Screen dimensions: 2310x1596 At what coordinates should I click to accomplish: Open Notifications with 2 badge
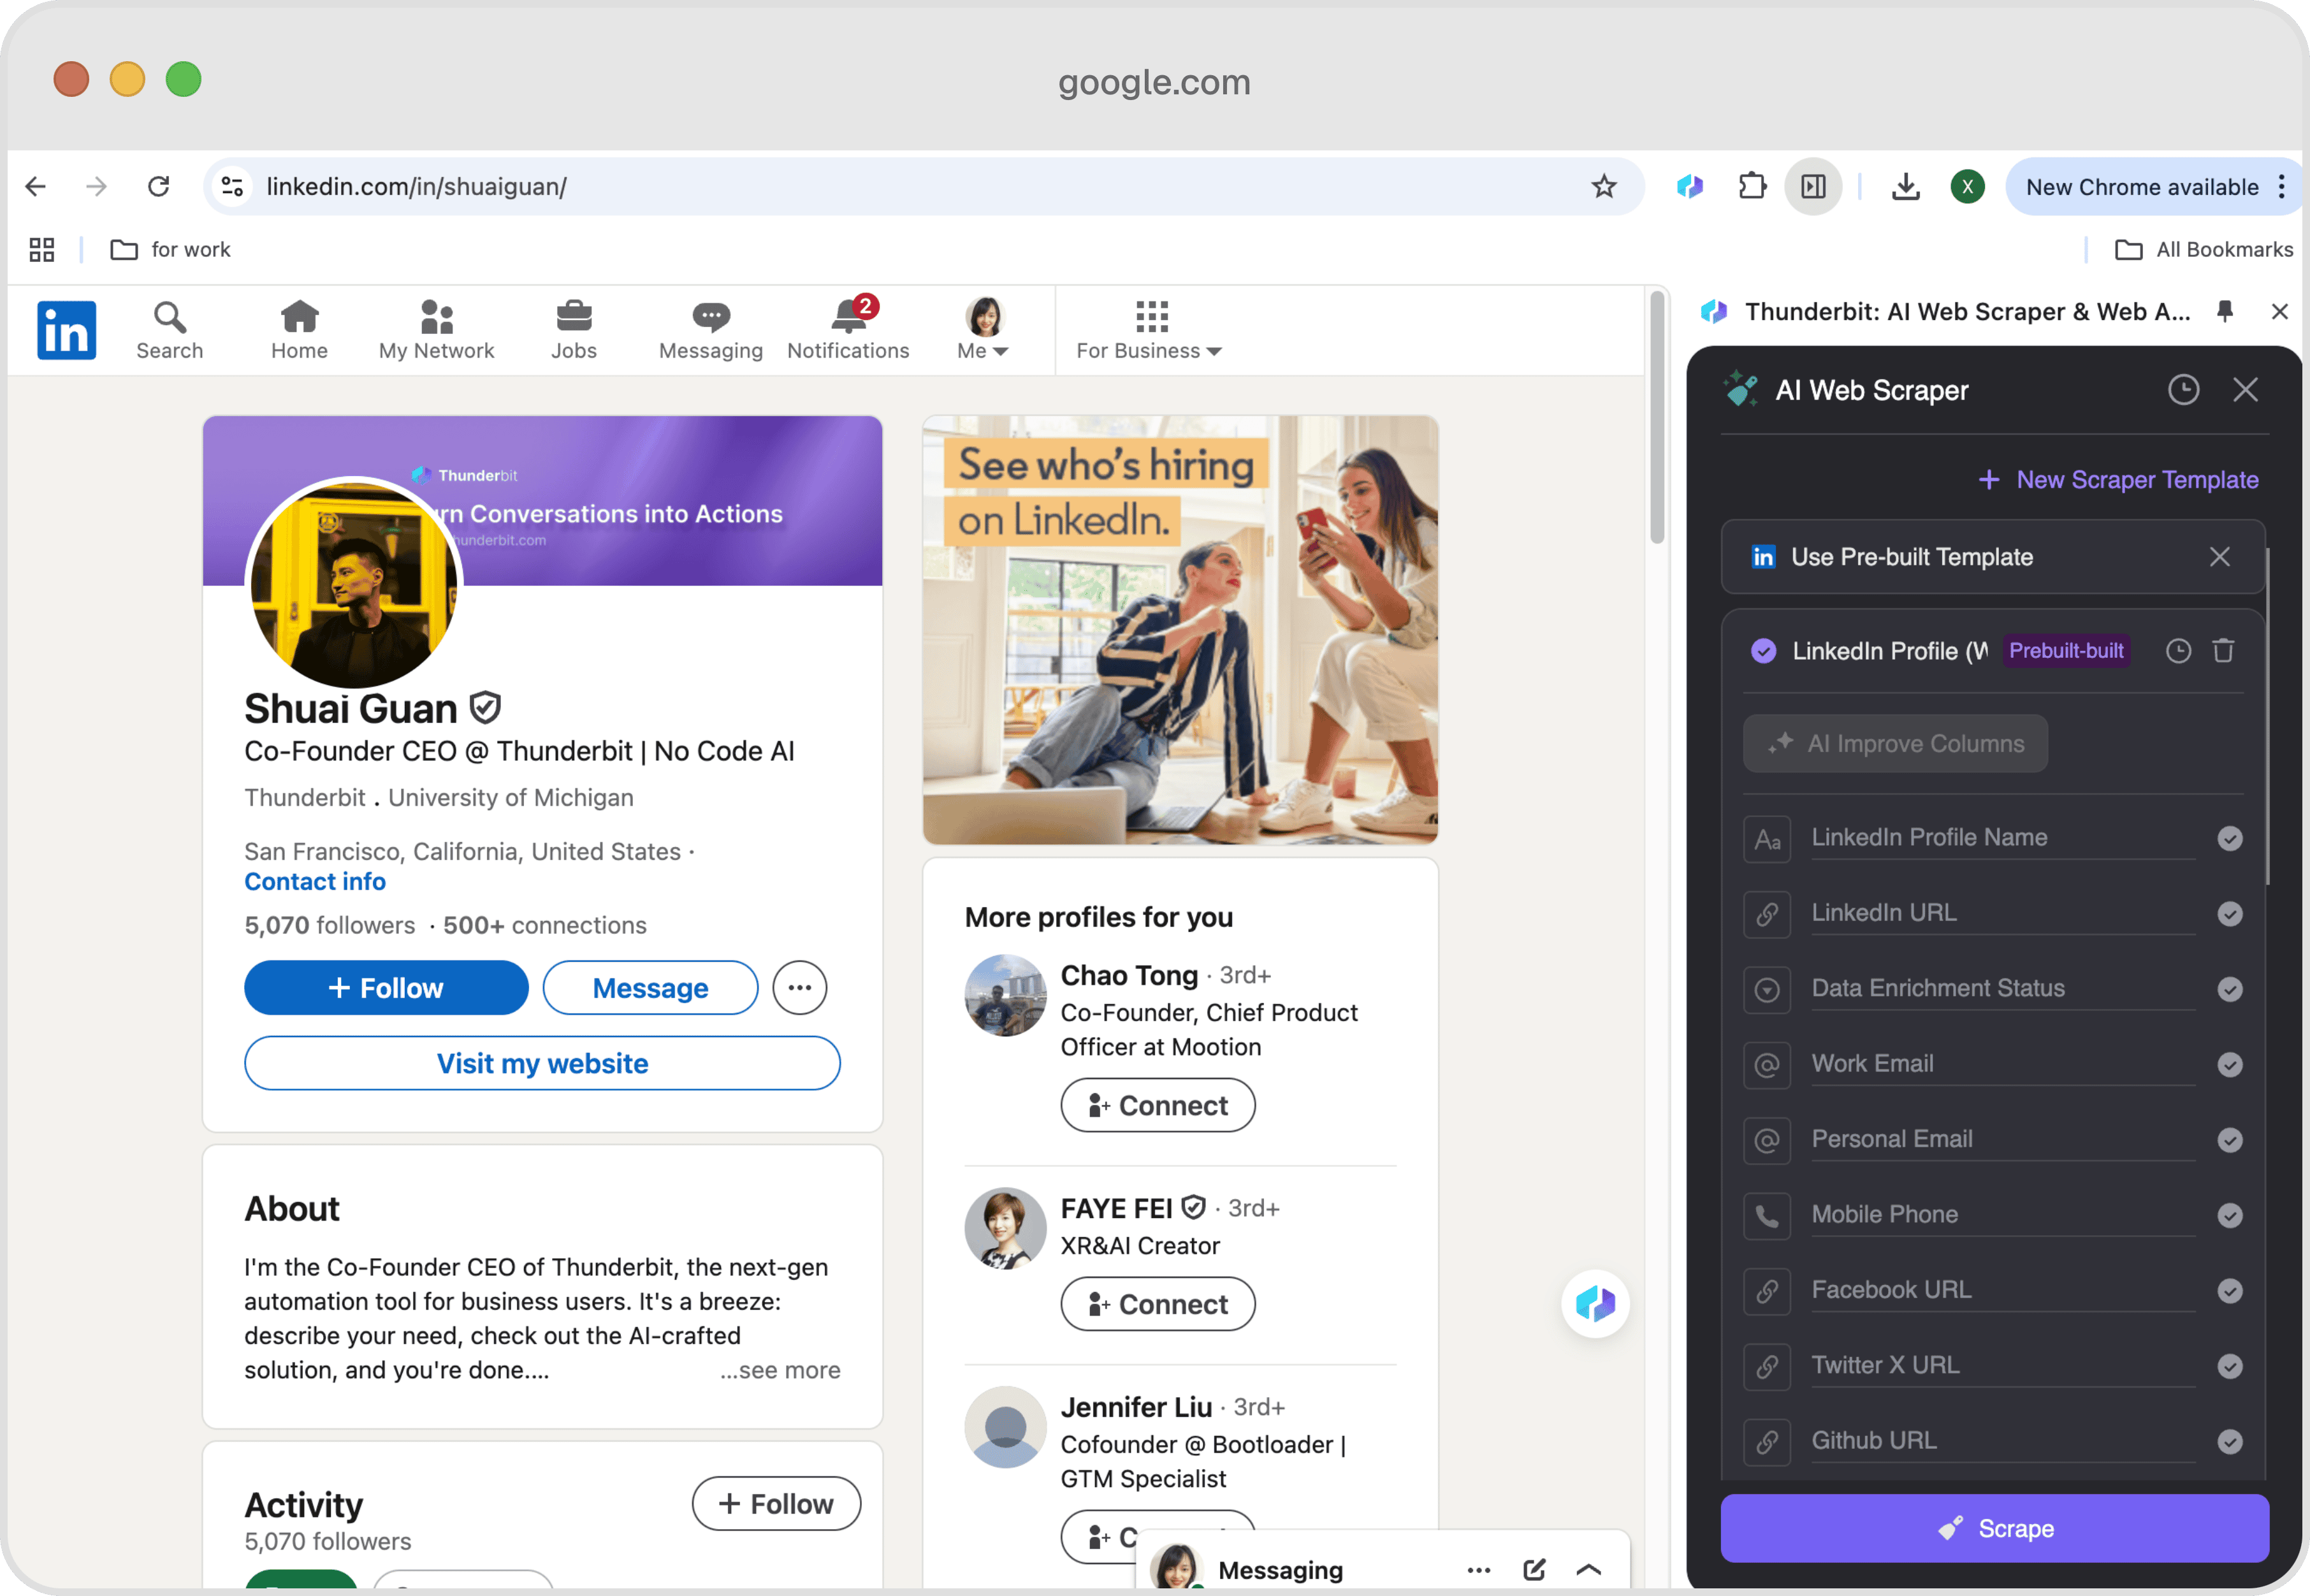tap(848, 330)
